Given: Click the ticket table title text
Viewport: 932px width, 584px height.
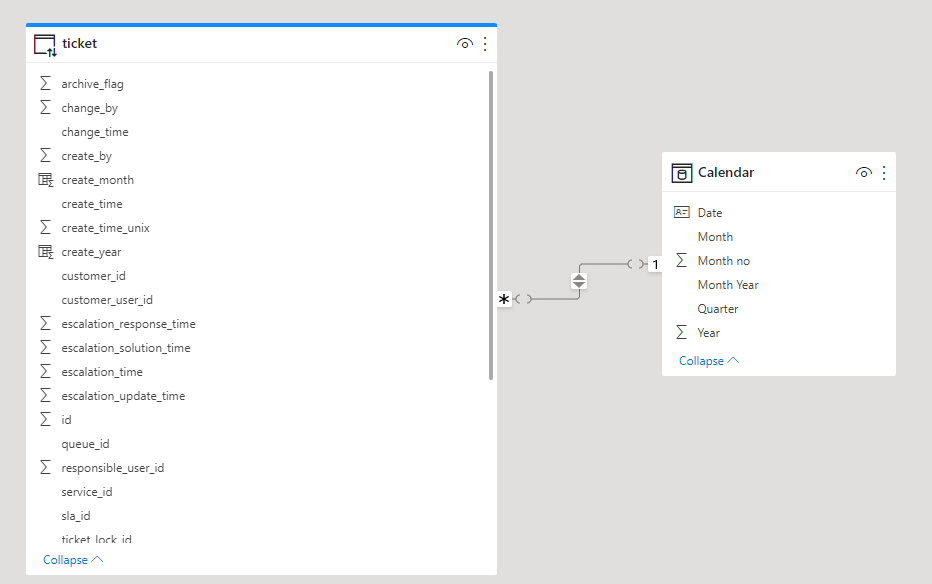Looking at the screenshot, I should pyautogui.click(x=79, y=43).
